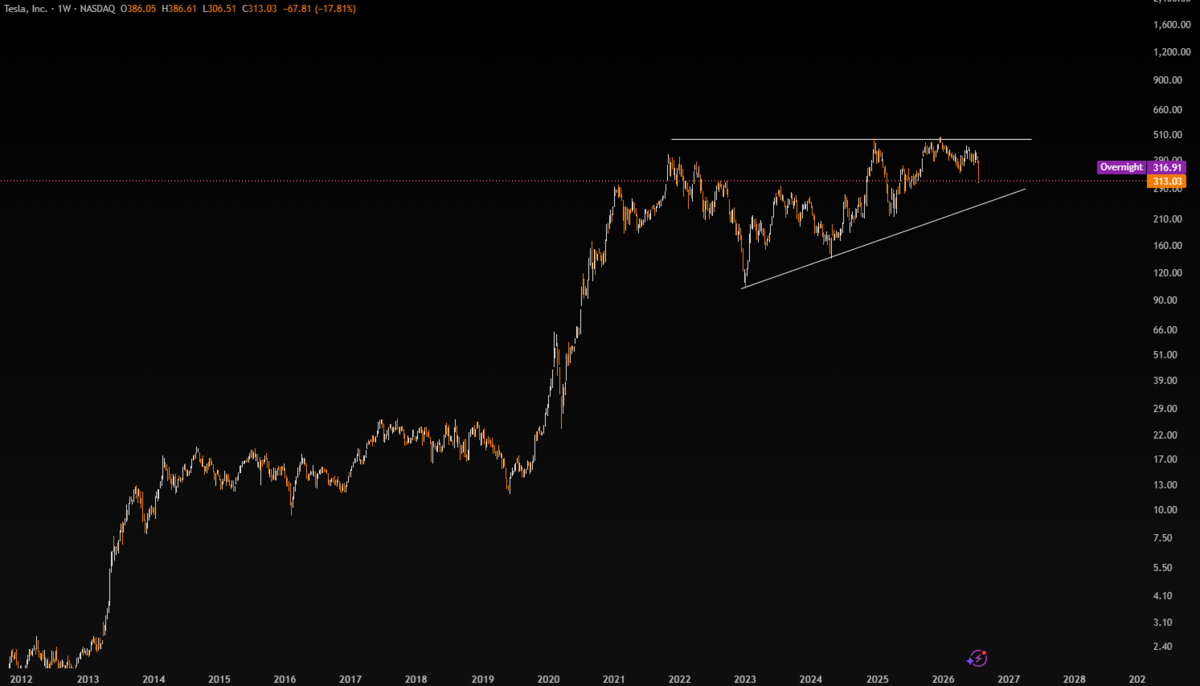Select the horizontal resistance line near 510
This screenshot has width=1200, height=686.
(x=850, y=139)
